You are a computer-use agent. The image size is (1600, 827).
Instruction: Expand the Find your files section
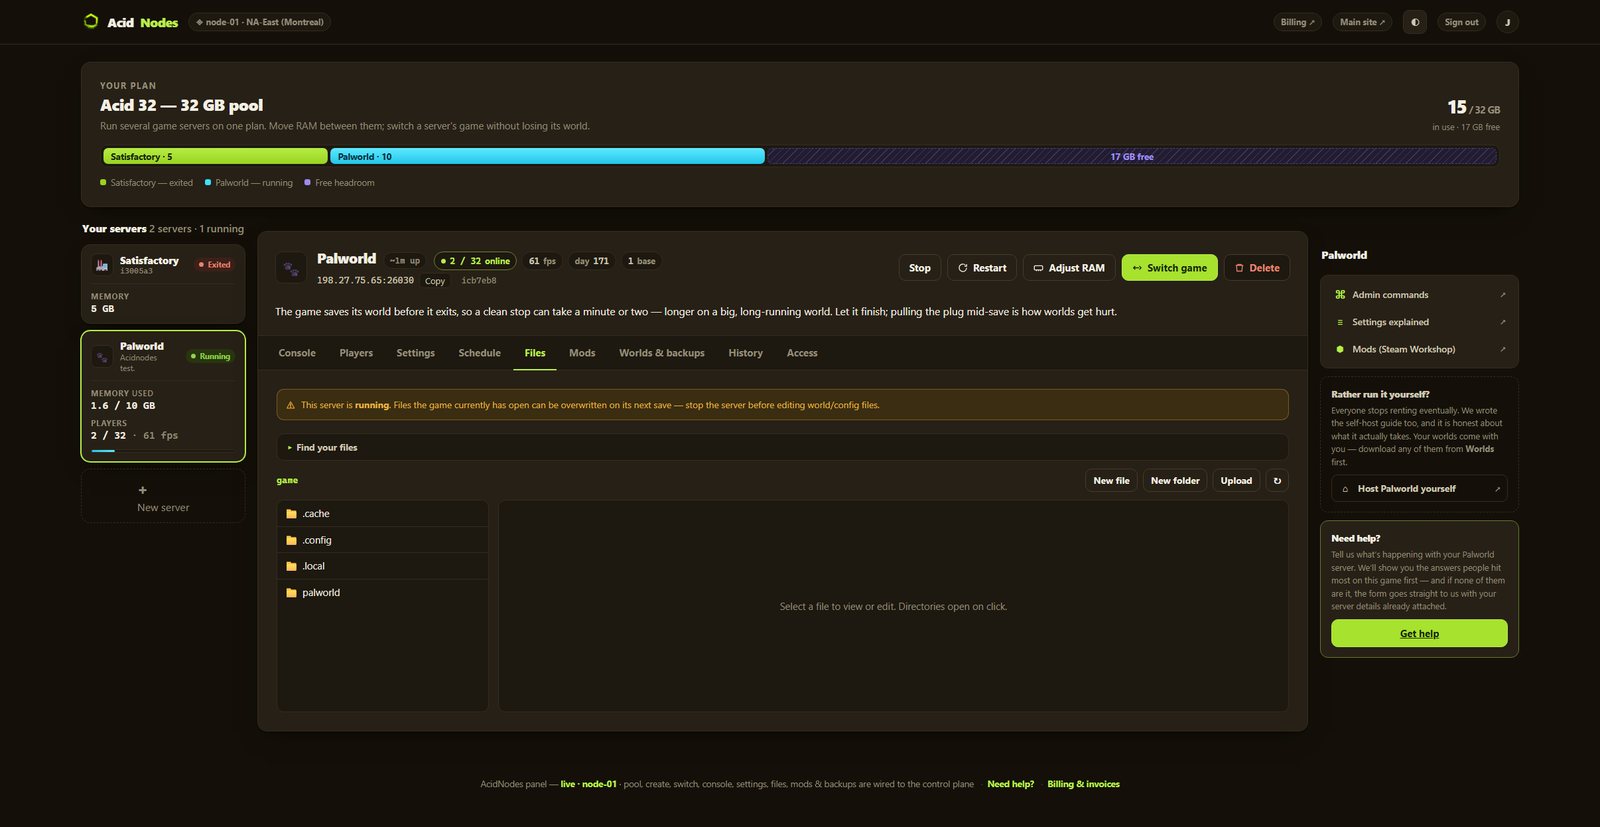(x=782, y=448)
